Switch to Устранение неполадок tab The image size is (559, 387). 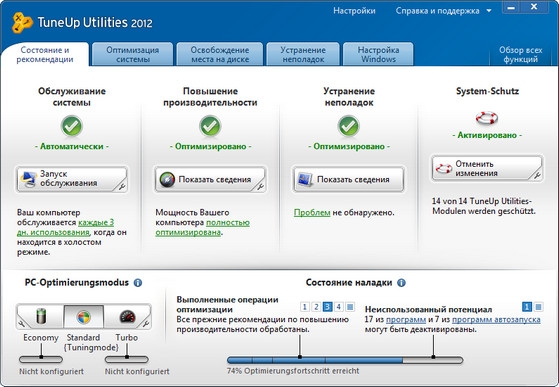coord(303,55)
